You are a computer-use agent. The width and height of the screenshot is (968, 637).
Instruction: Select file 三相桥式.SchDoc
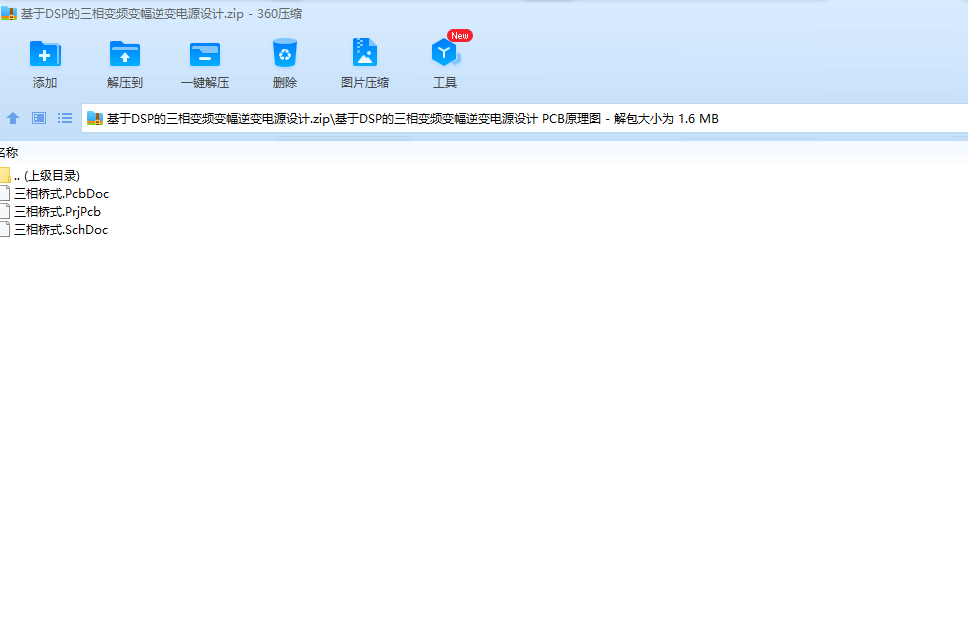pyautogui.click(x=61, y=230)
